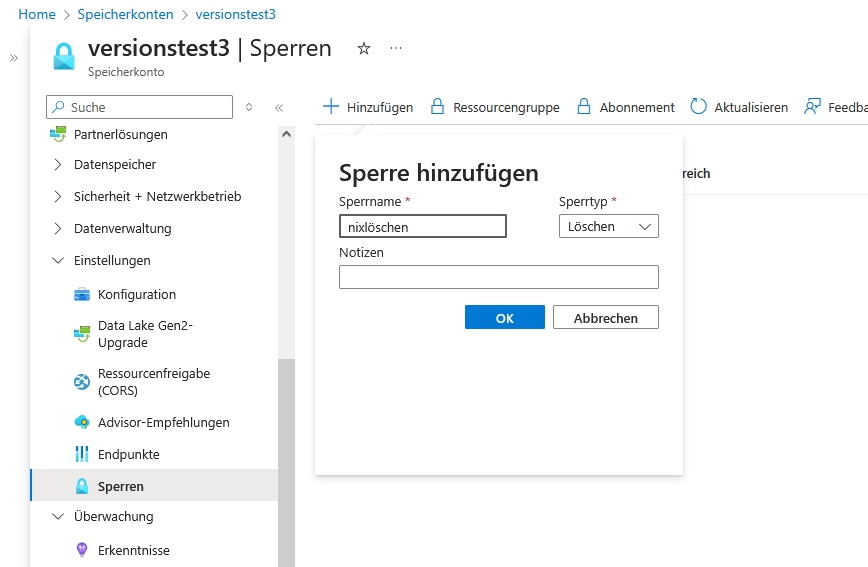Open the more options ellipsis menu

(396, 48)
